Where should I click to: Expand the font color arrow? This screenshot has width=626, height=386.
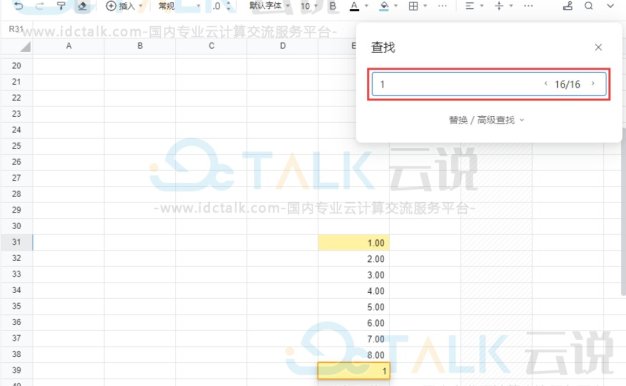(x=366, y=6)
